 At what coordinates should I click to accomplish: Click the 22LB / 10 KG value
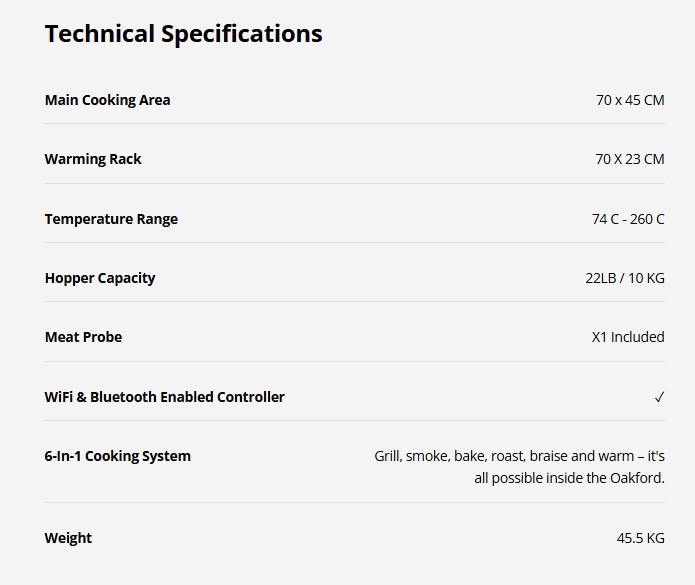[x=625, y=278]
